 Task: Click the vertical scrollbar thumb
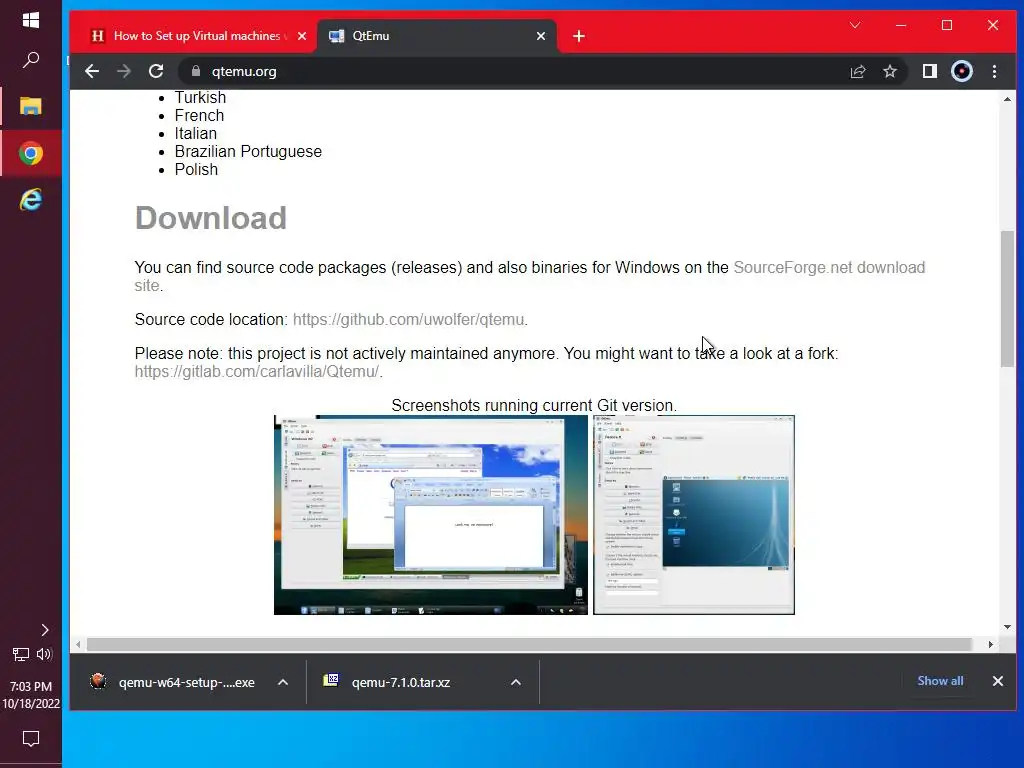point(1007,299)
